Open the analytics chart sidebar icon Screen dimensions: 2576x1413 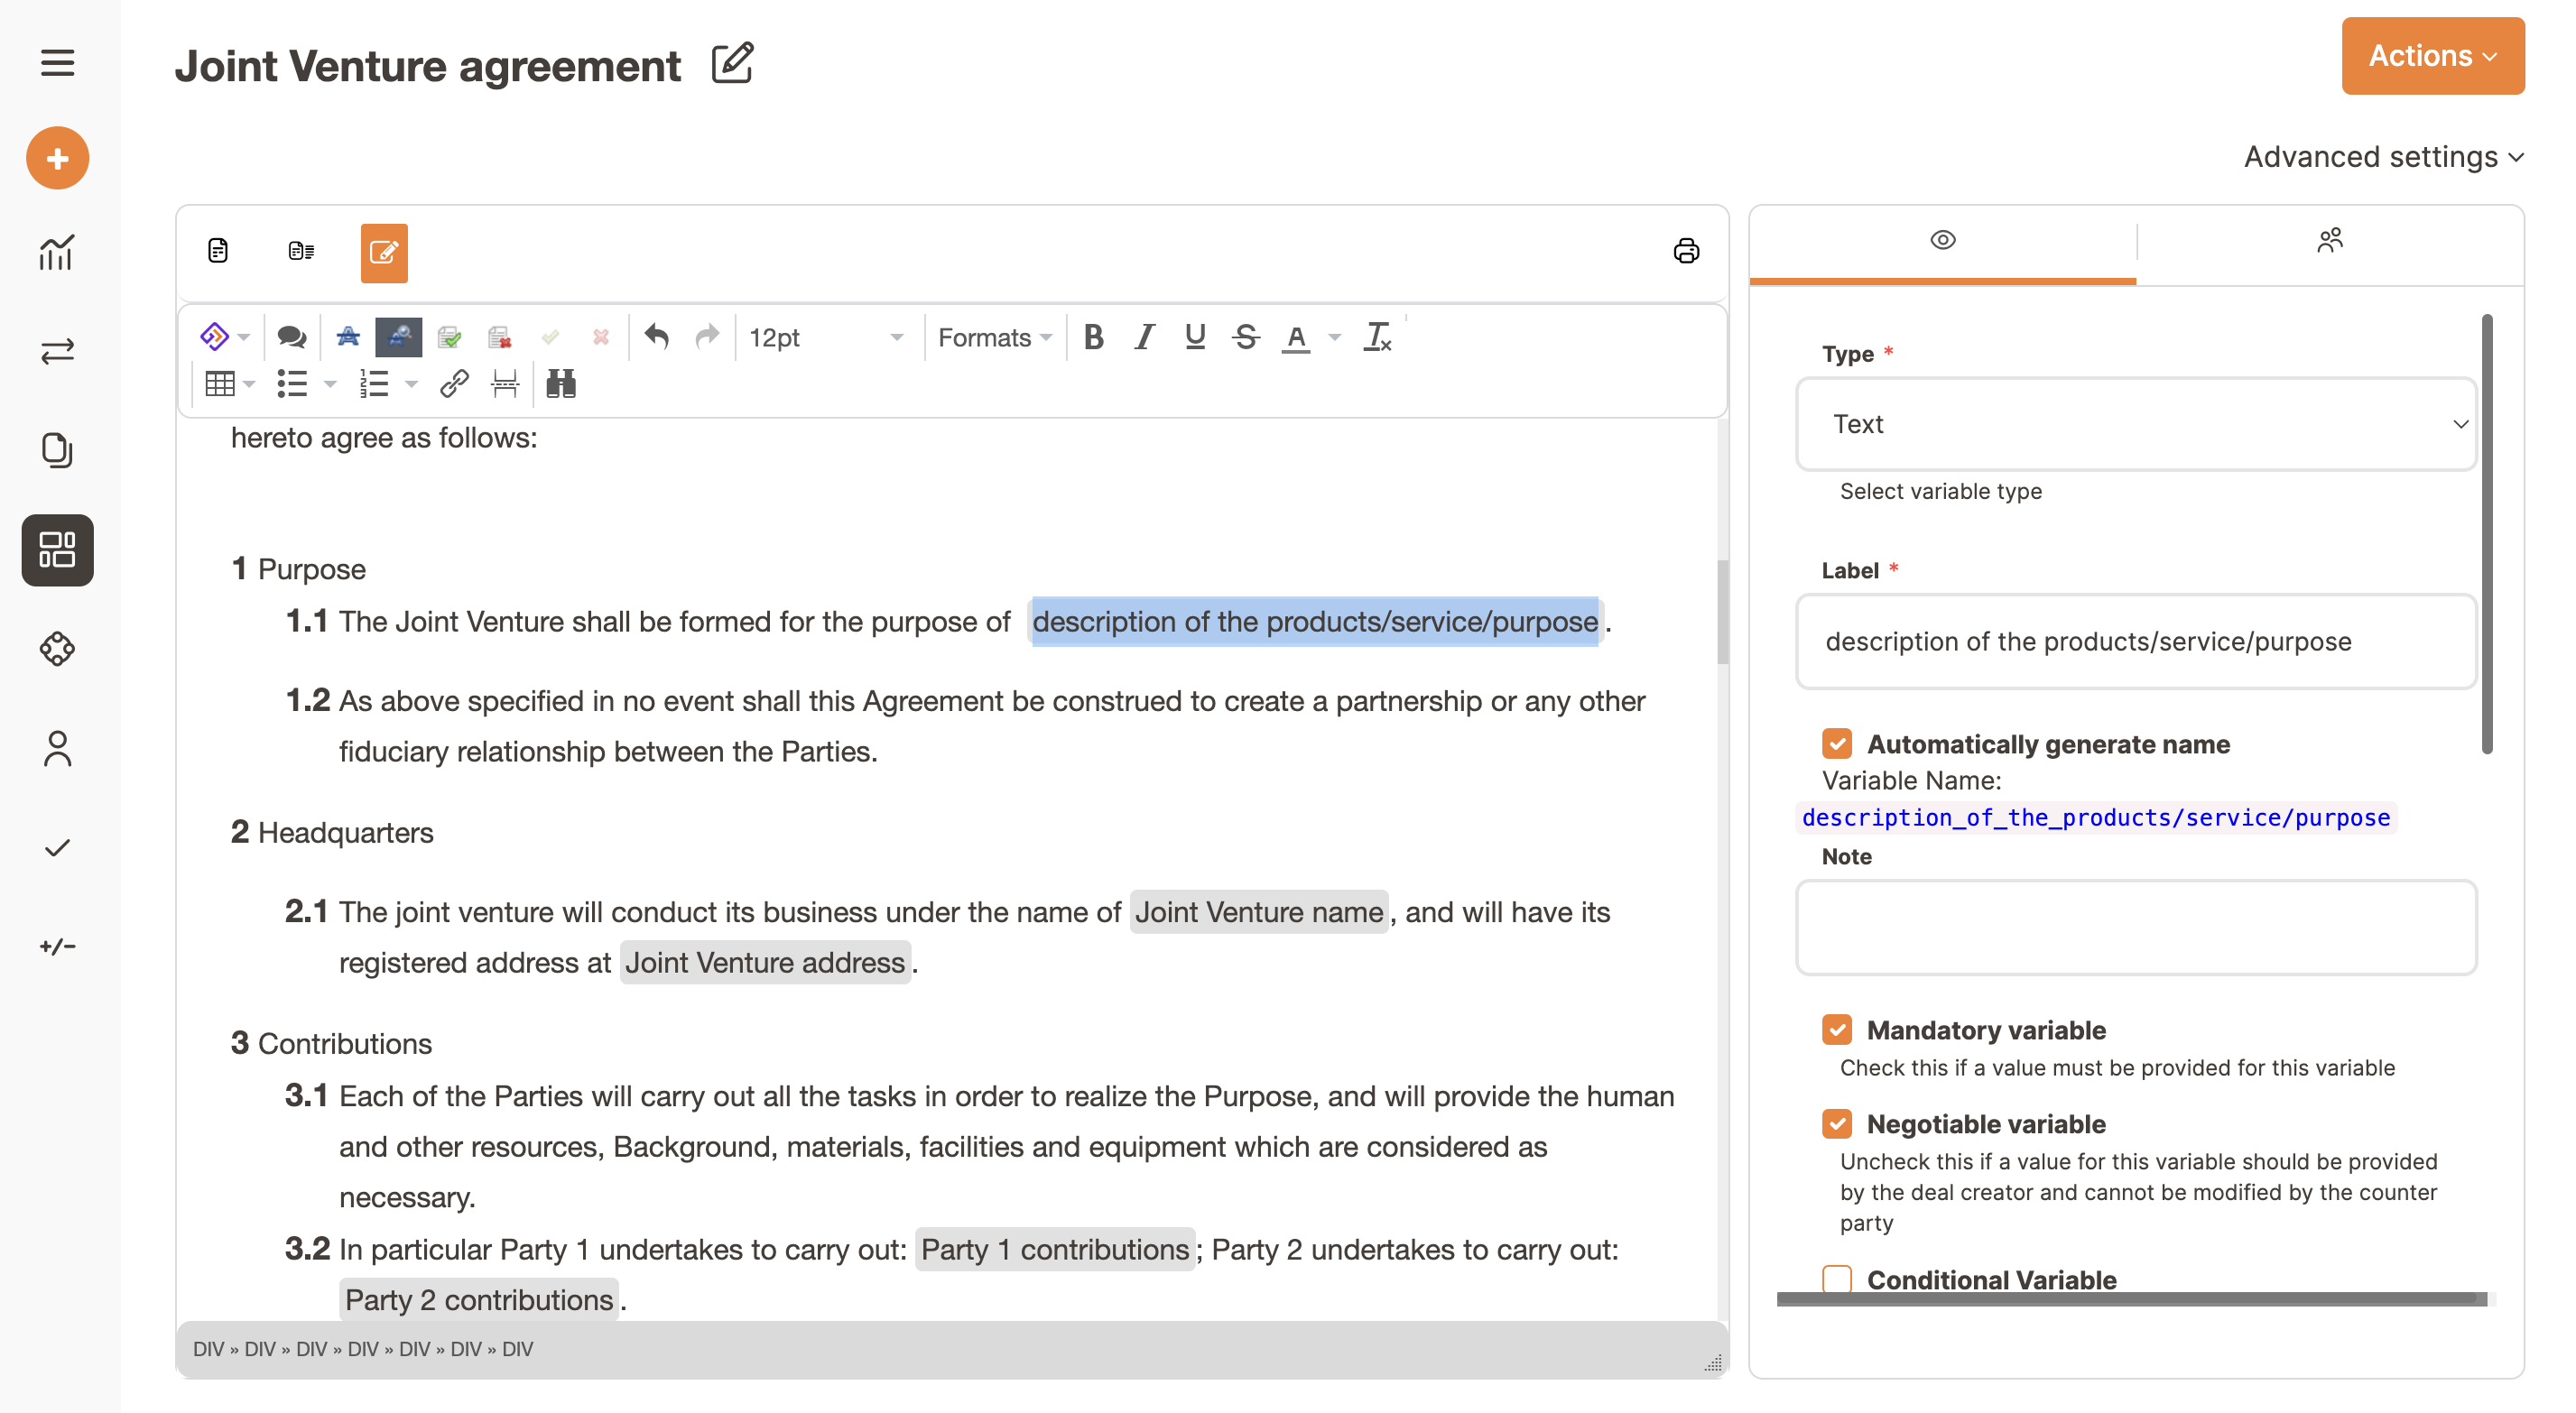pyautogui.click(x=57, y=253)
